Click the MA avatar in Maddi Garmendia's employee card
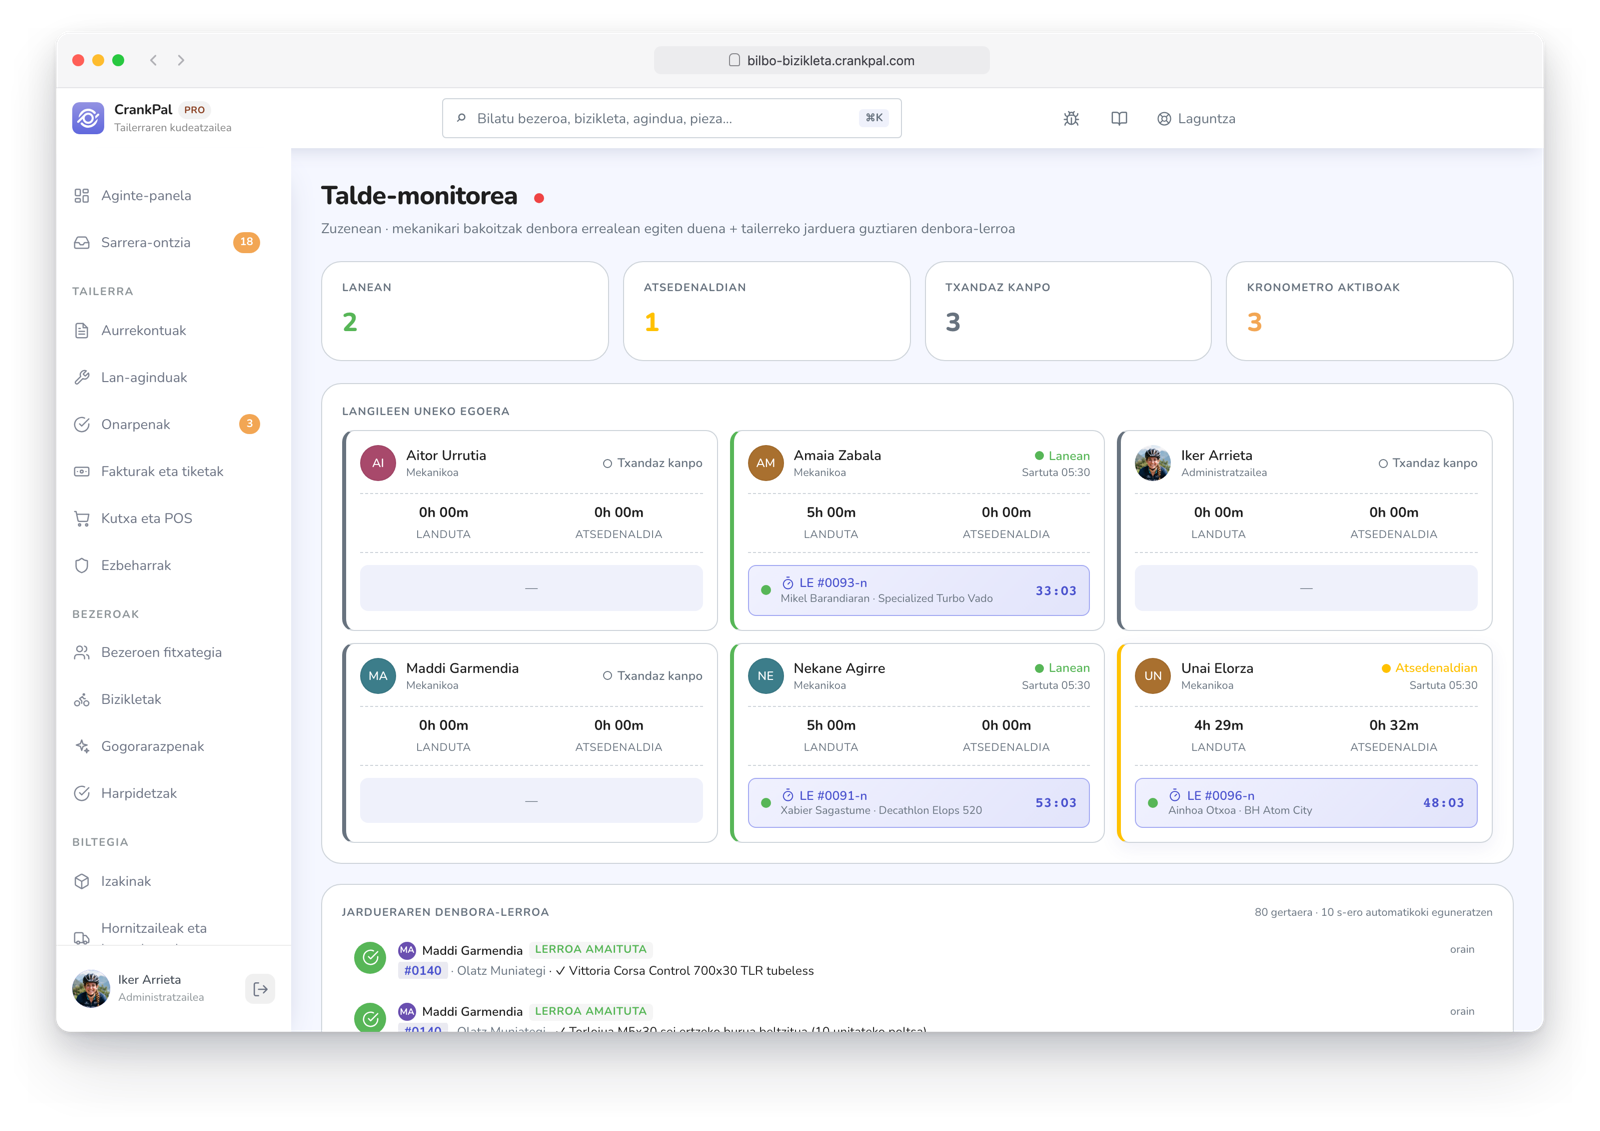This screenshot has width=1600, height=1131. pos(378,676)
